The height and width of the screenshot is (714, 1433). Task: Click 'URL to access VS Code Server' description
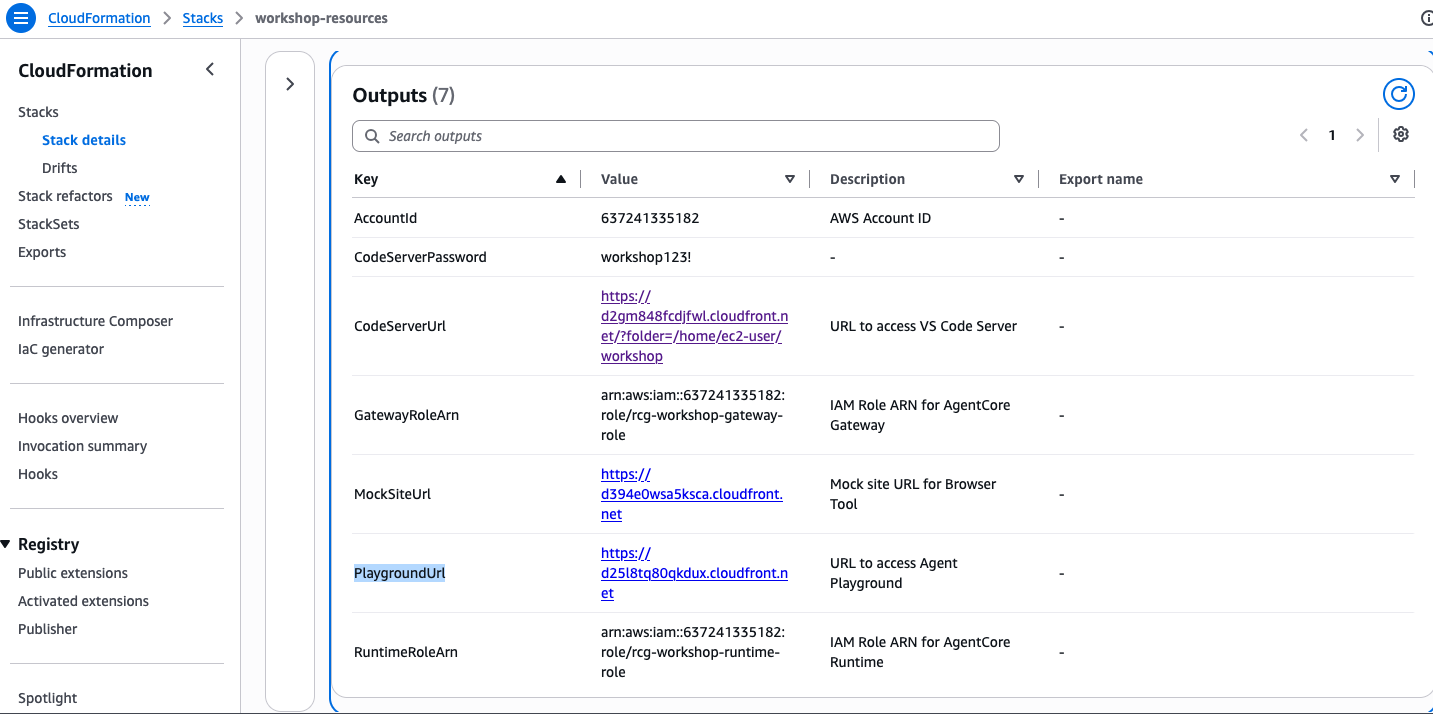coord(924,326)
